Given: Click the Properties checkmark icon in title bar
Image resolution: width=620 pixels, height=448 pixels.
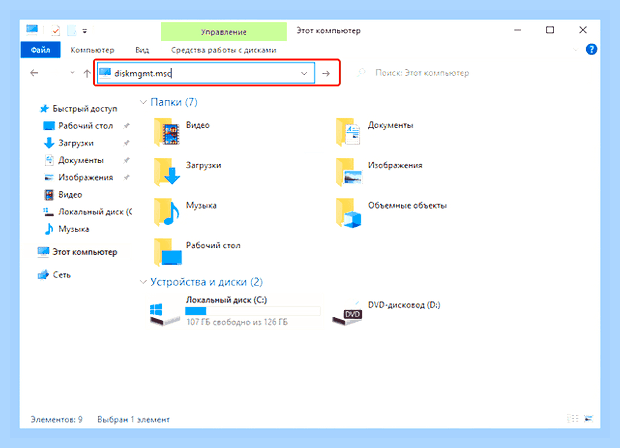Looking at the screenshot, I should point(56,30).
